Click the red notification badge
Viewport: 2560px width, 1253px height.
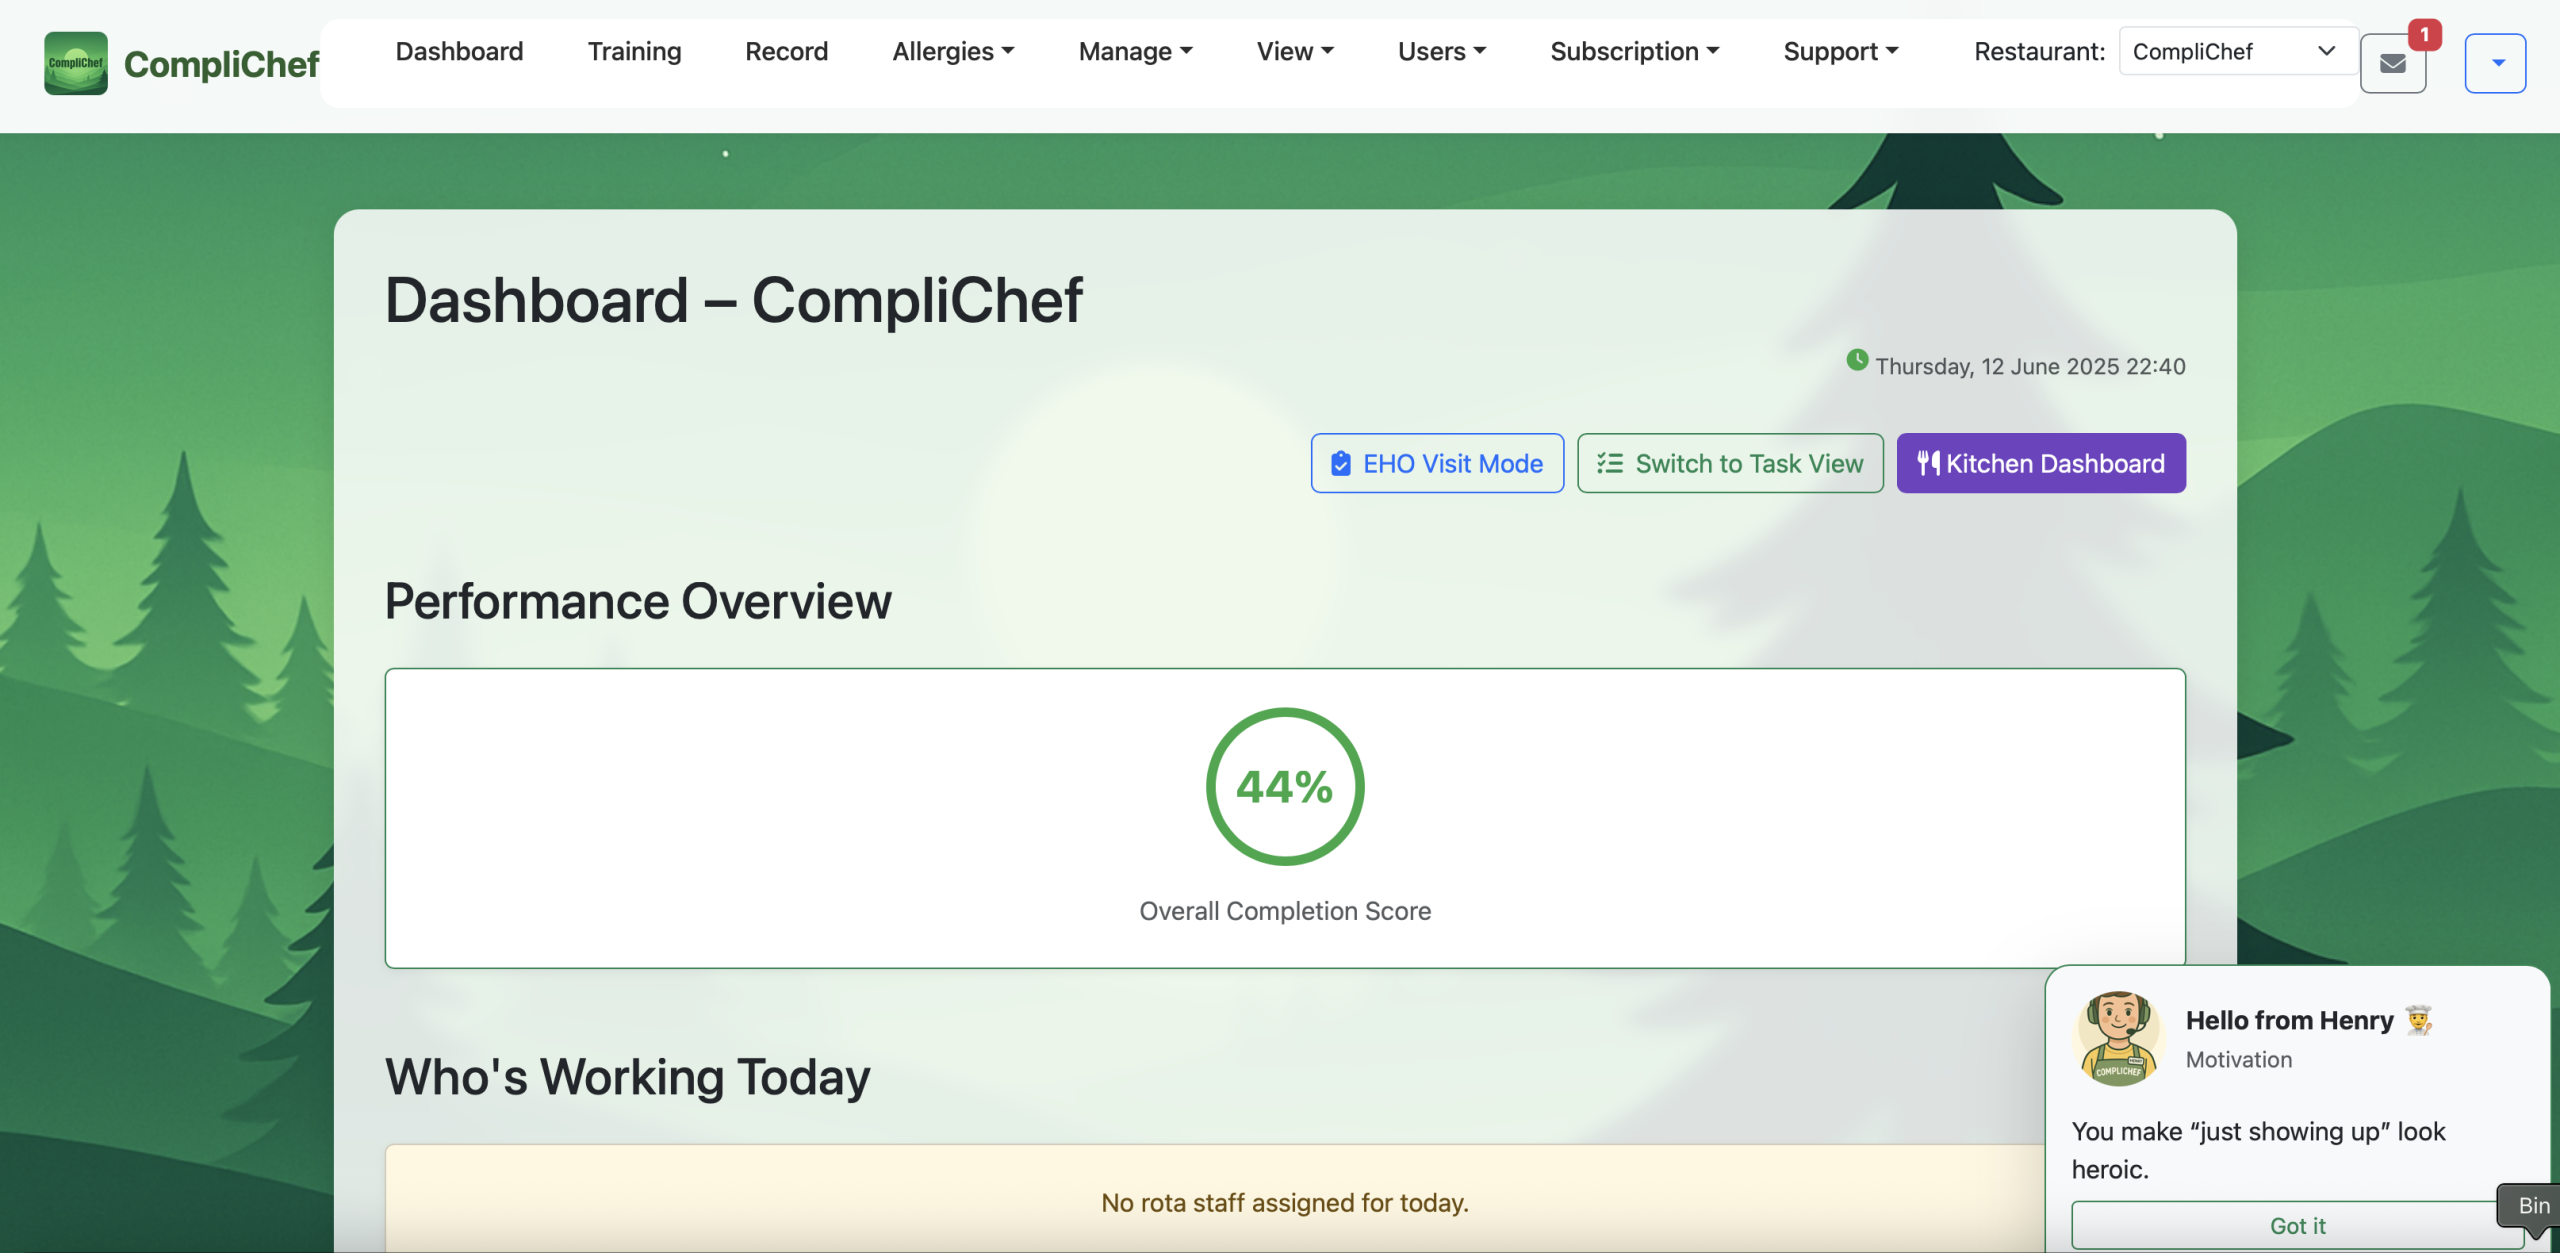point(2424,35)
